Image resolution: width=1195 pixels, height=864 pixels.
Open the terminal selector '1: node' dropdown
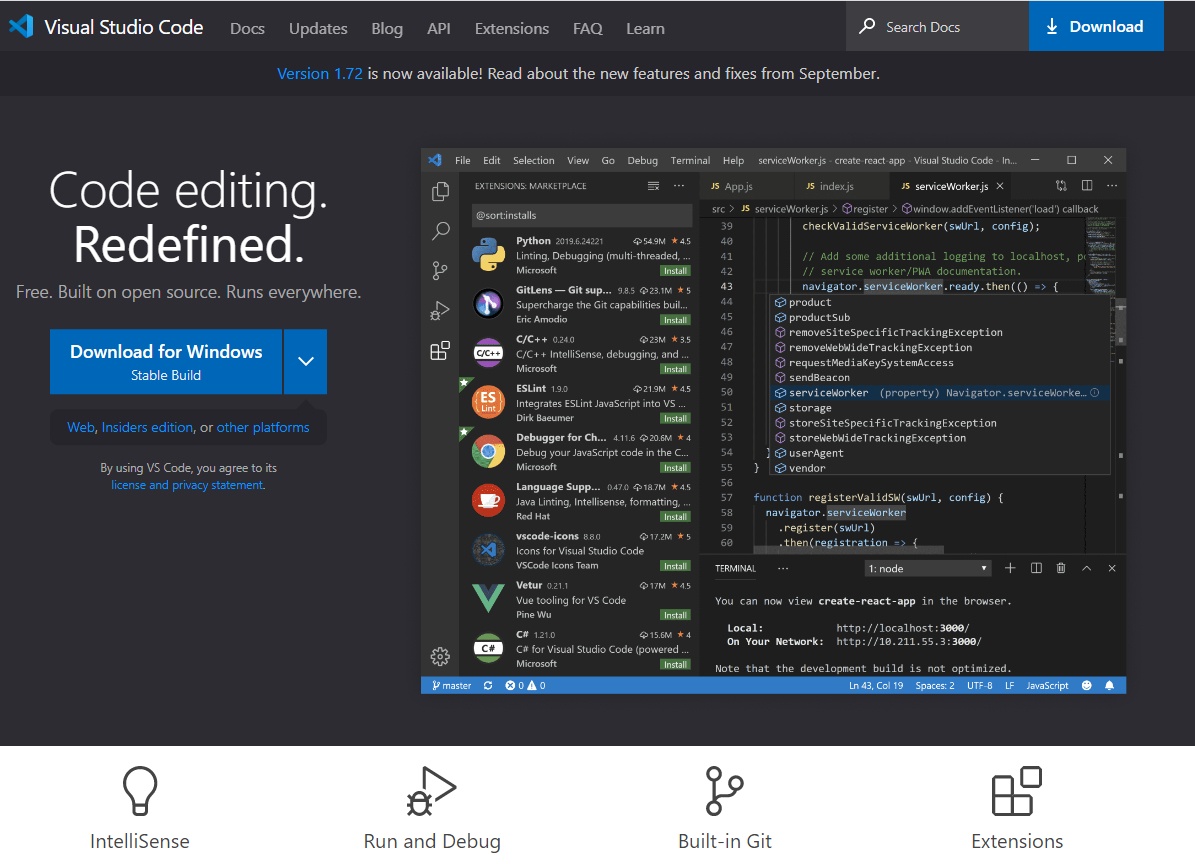[x=927, y=568]
